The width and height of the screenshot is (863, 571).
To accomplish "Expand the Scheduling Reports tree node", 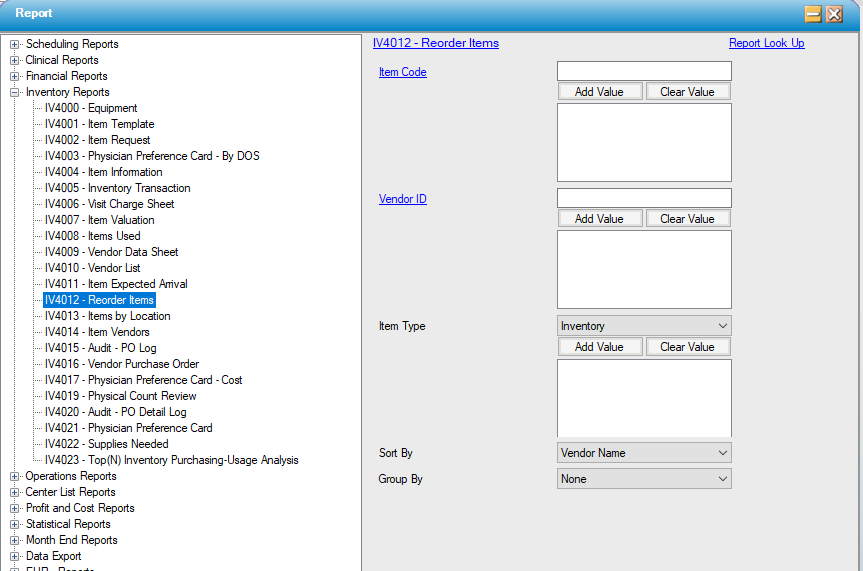I will (x=15, y=44).
